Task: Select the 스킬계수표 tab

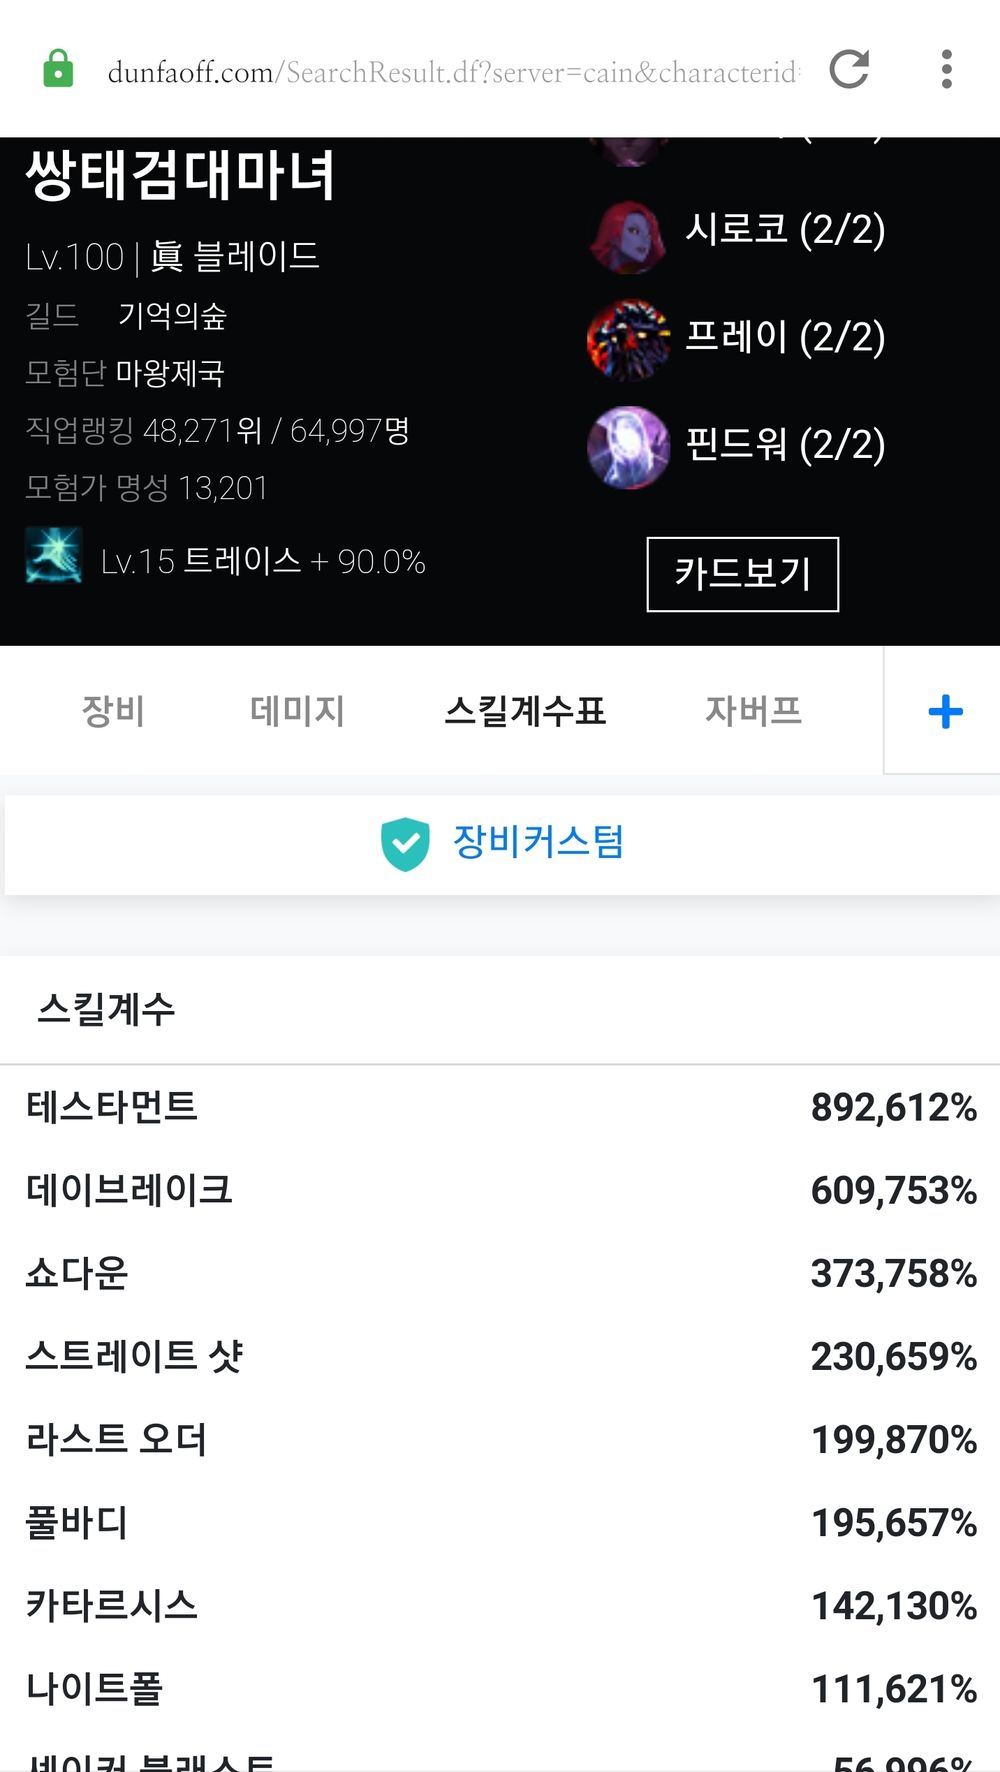Action: 525,712
